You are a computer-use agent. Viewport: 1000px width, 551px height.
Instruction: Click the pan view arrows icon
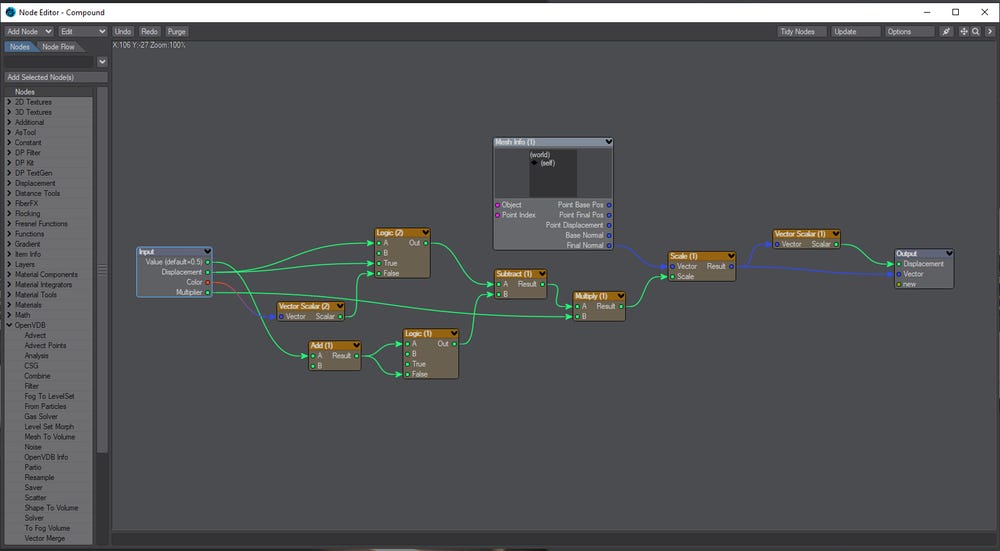tap(964, 31)
